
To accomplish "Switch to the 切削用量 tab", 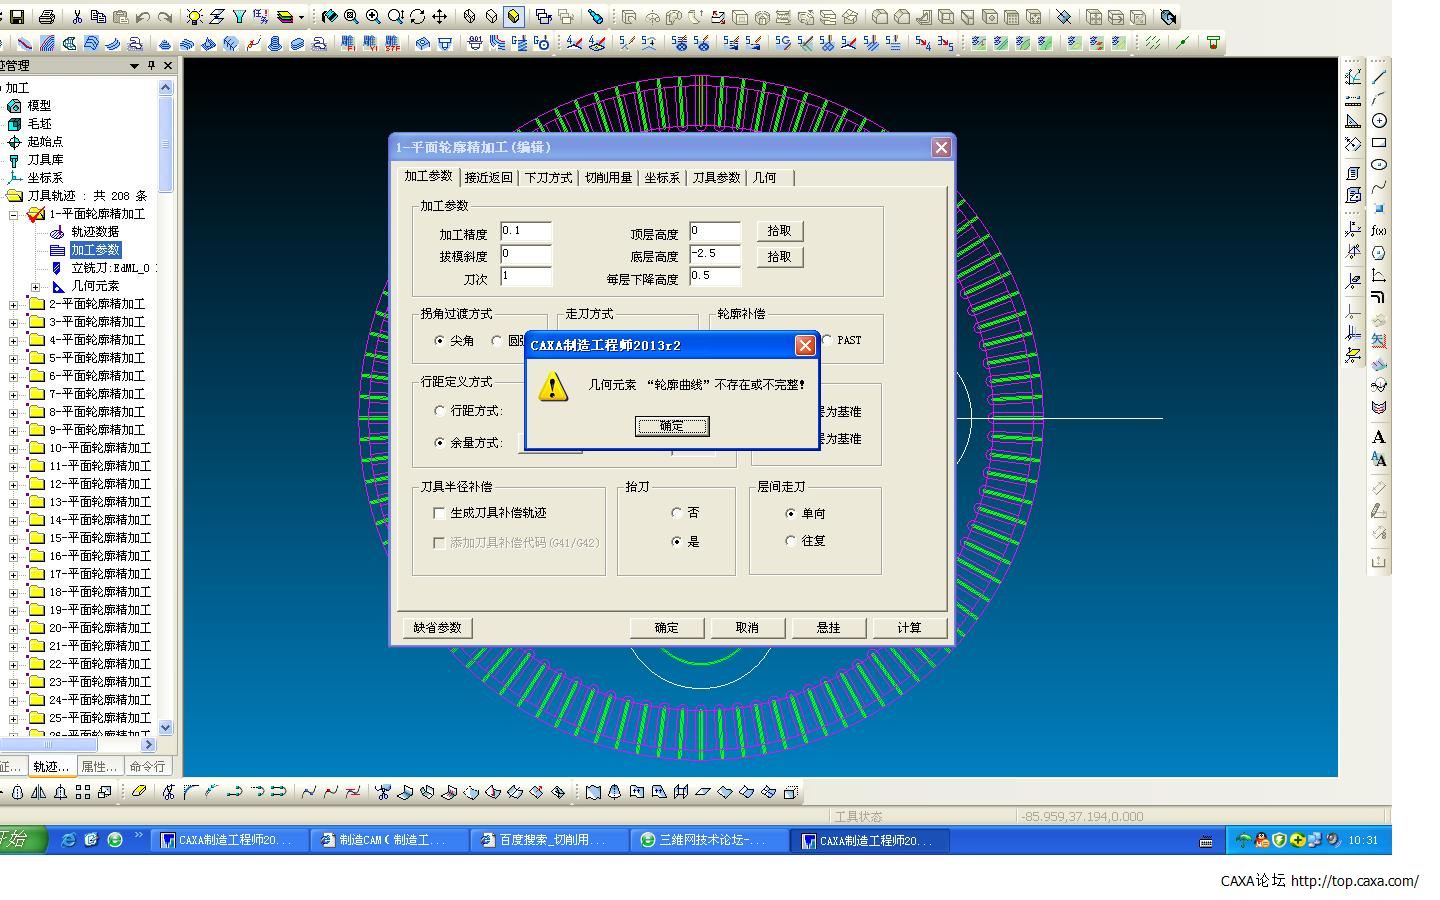I will [609, 178].
